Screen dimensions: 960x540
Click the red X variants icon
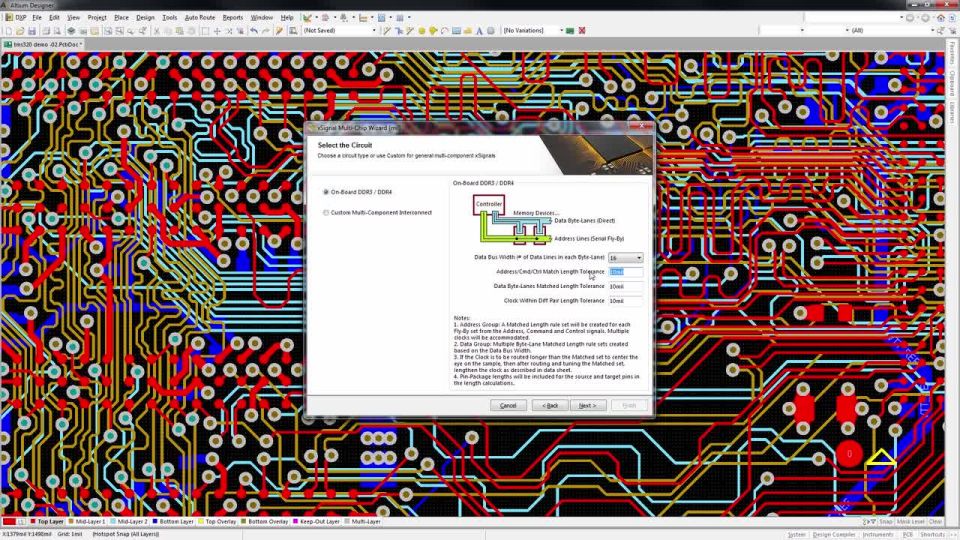tap(582, 31)
